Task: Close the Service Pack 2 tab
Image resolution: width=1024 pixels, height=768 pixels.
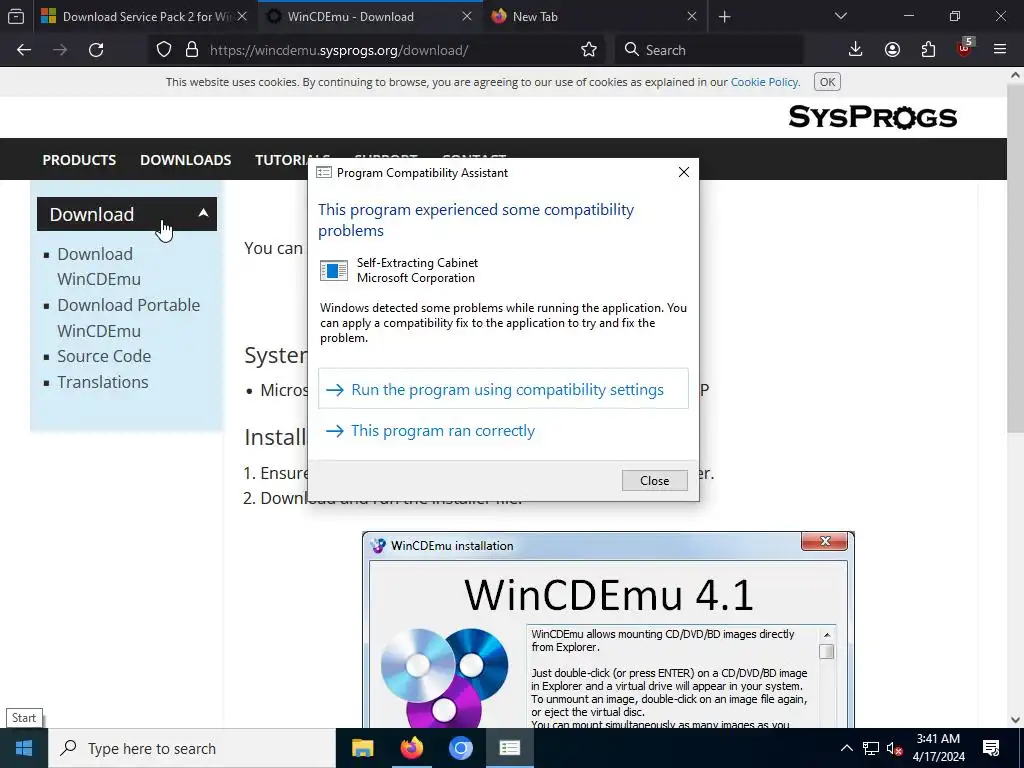Action: [x=242, y=16]
